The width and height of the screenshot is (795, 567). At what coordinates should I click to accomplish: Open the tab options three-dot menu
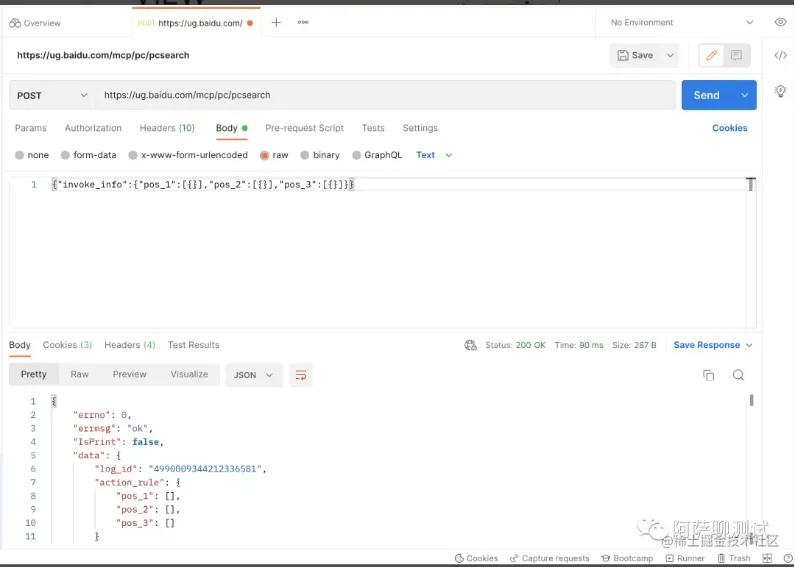coord(303,22)
